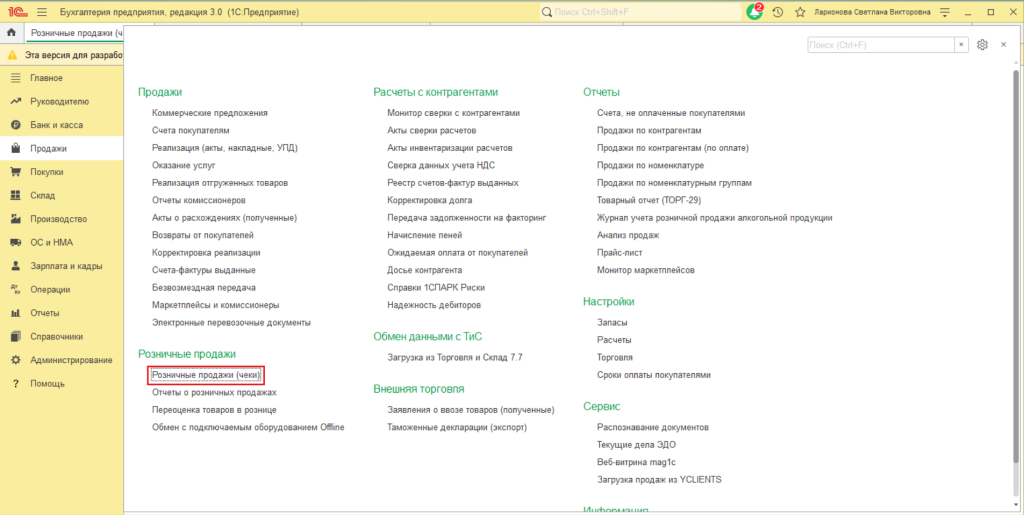Click the favorites star icon

point(800,12)
